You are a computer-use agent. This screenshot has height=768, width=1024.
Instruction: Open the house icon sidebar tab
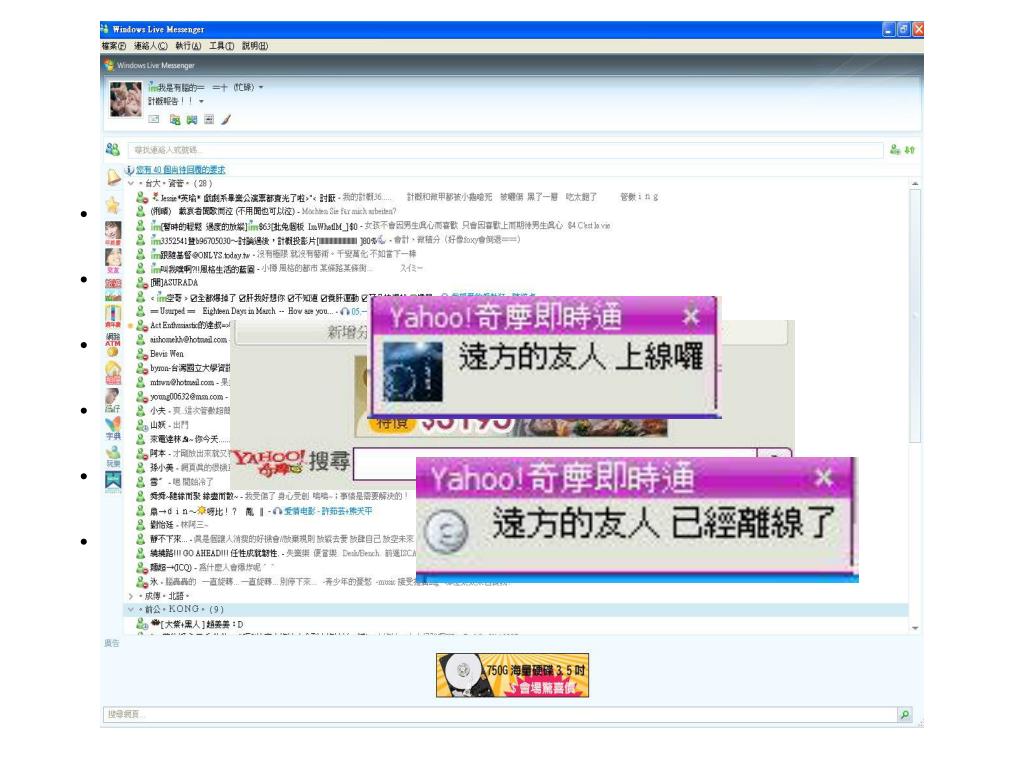pyautogui.click(x=113, y=372)
